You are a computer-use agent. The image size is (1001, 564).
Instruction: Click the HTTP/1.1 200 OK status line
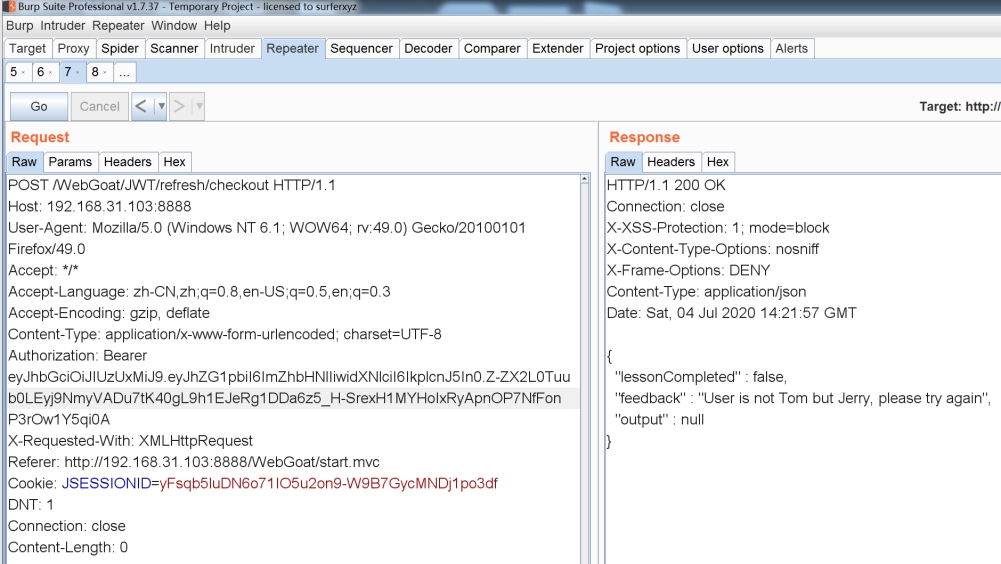click(x=666, y=185)
